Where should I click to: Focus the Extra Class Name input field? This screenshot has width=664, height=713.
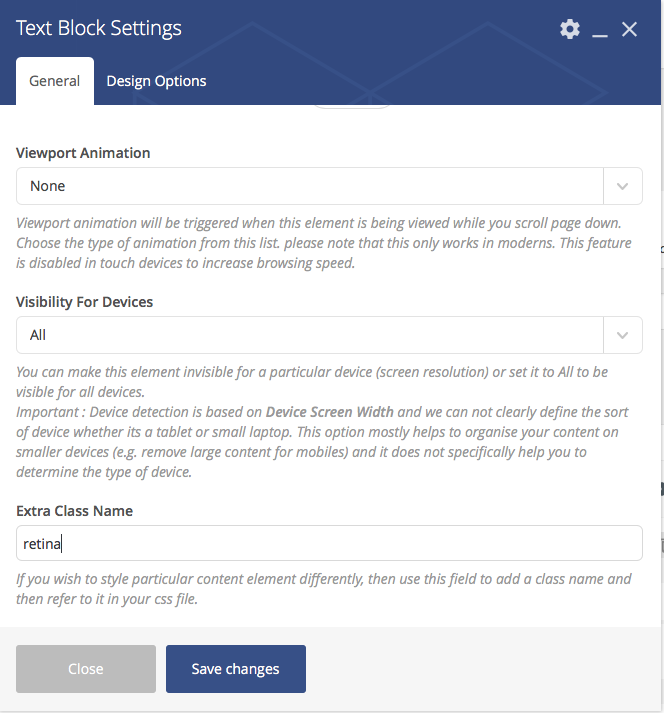pyautogui.click(x=329, y=543)
